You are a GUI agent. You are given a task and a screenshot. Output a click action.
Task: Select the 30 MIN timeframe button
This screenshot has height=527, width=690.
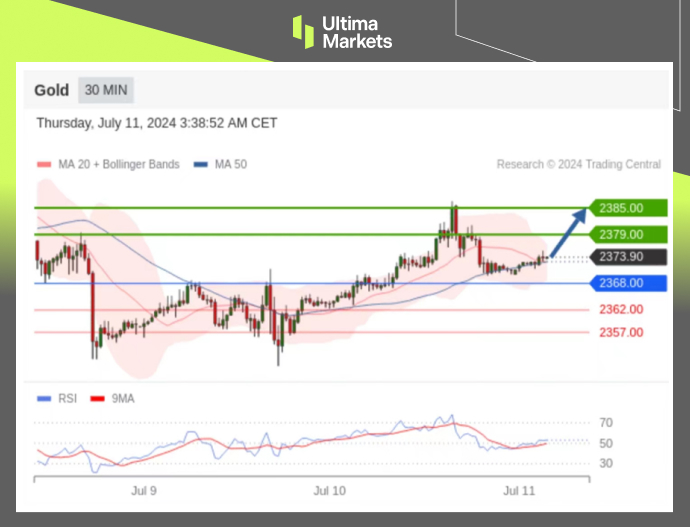click(105, 90)
